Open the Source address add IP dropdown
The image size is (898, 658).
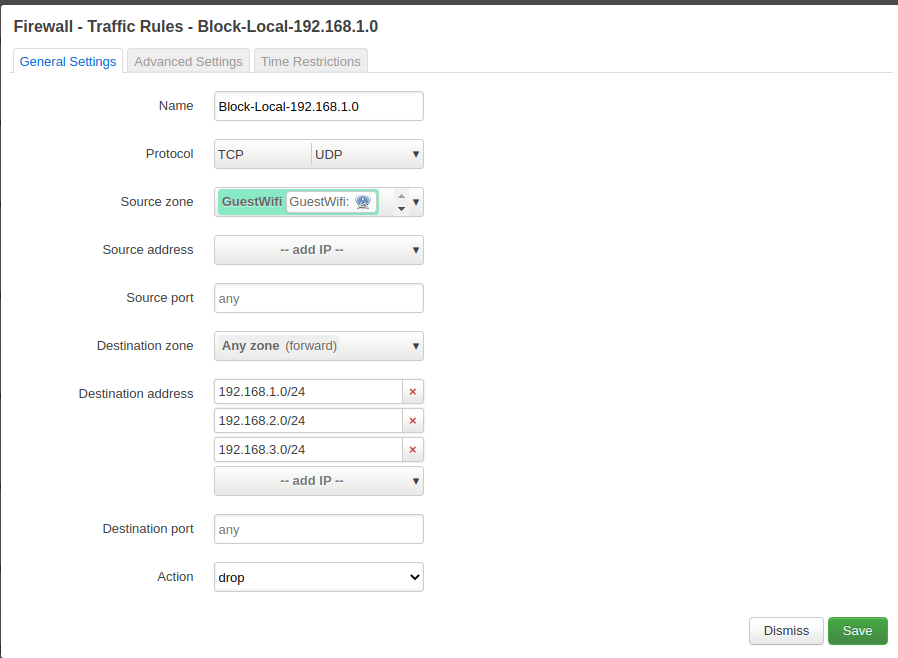click(319, 250)
